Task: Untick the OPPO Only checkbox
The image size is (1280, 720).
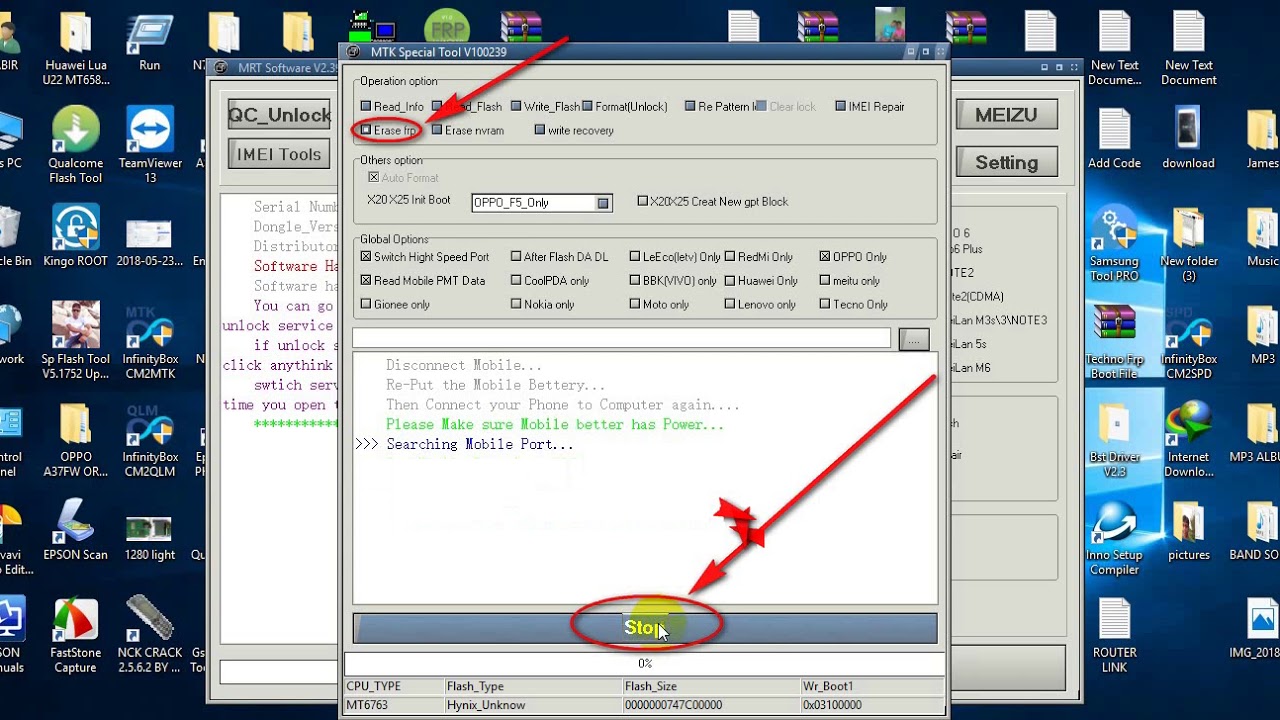Action: click(x=825, y=257)
